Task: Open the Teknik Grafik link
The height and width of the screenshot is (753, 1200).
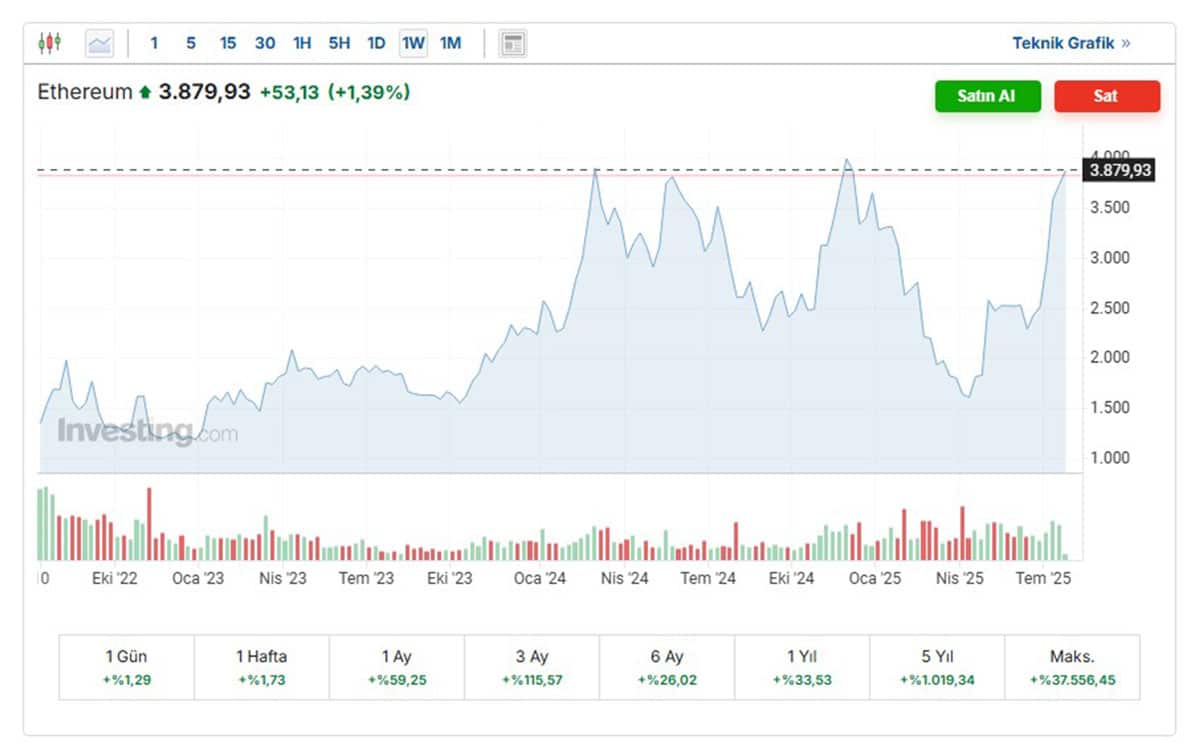Action: pyautogui.click(x=1071, y=43)
